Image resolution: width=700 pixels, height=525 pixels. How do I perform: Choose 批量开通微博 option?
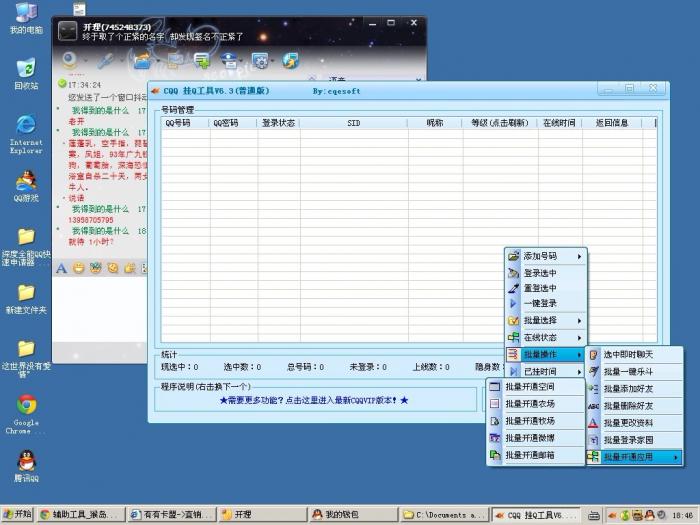pyautogui.click(x=536, y=438)
